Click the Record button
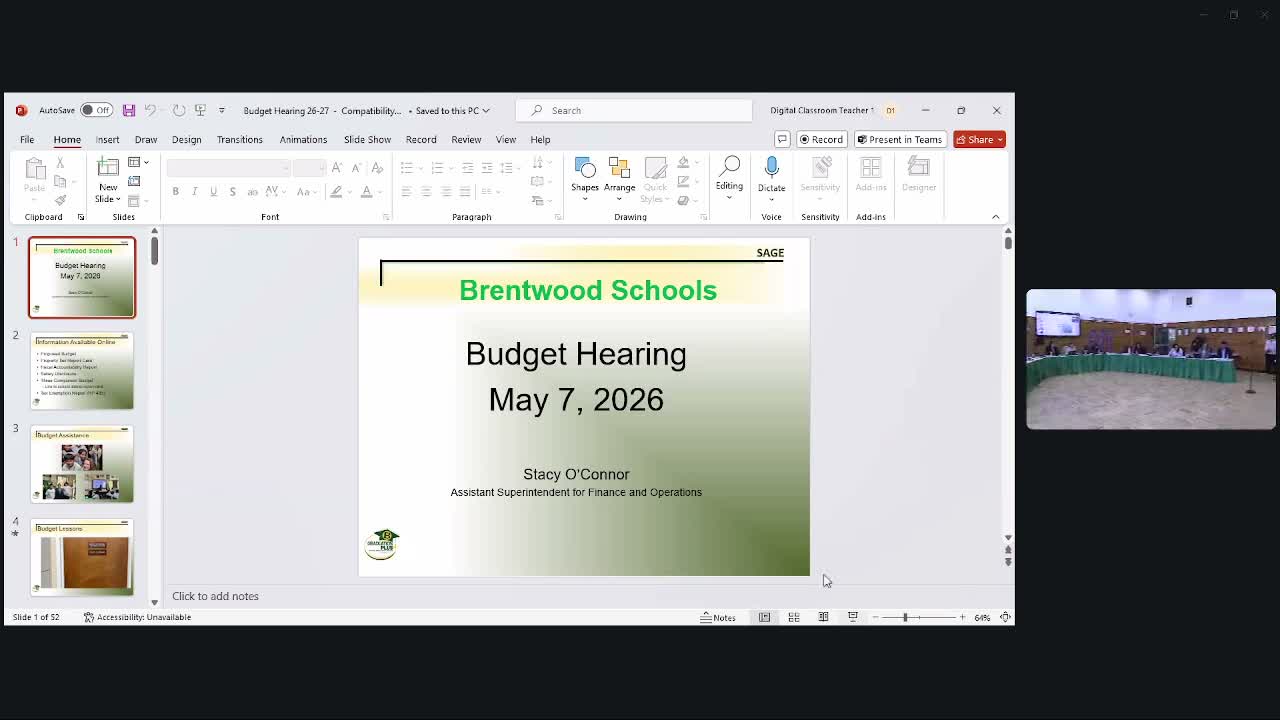This screenshot has height=720, width=1280. 821,139
